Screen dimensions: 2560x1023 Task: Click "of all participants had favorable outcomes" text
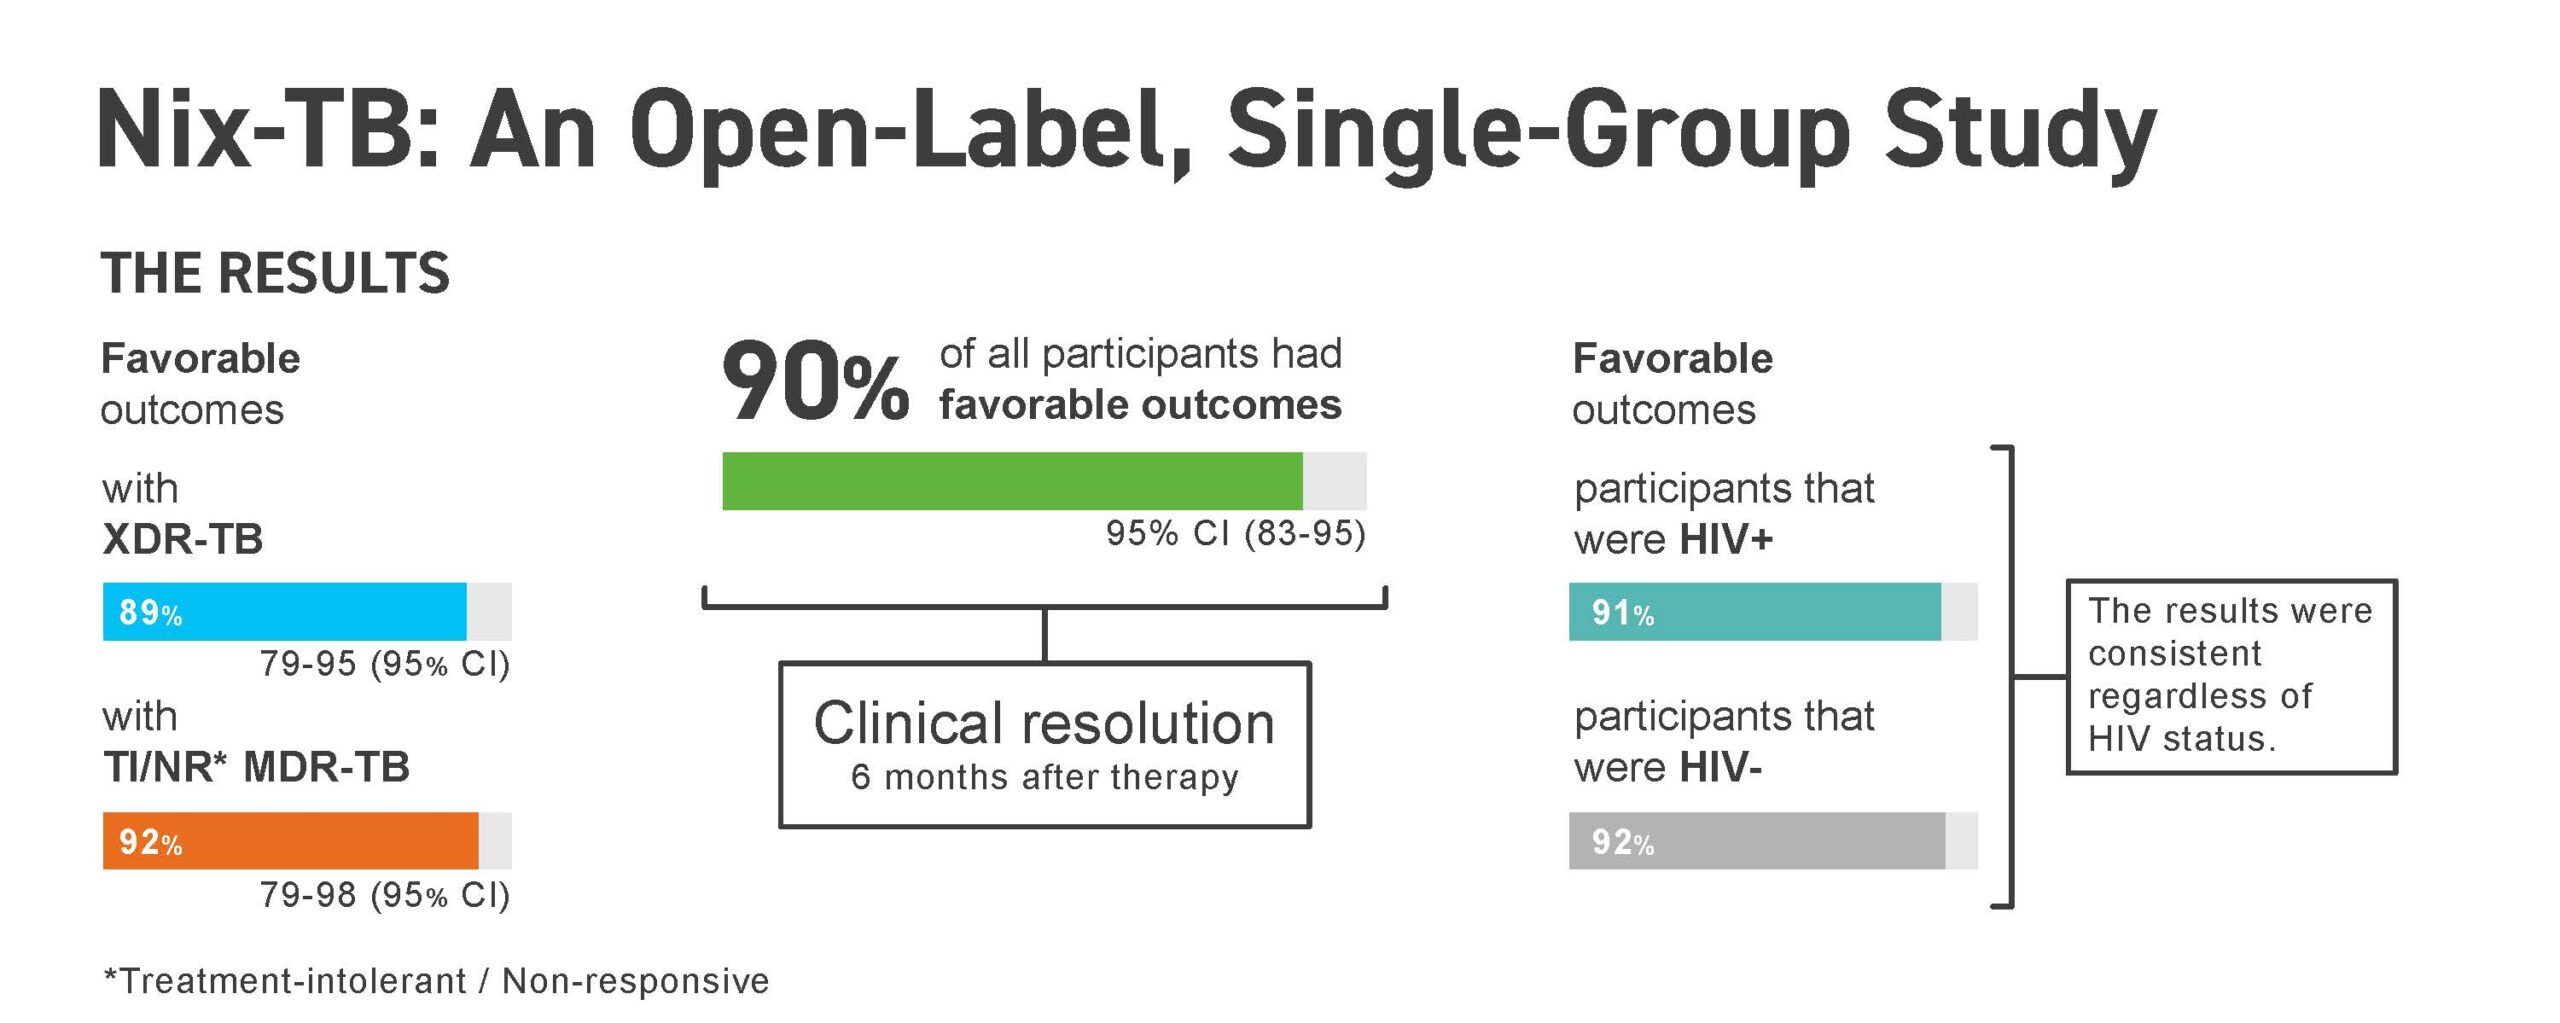1140,379
